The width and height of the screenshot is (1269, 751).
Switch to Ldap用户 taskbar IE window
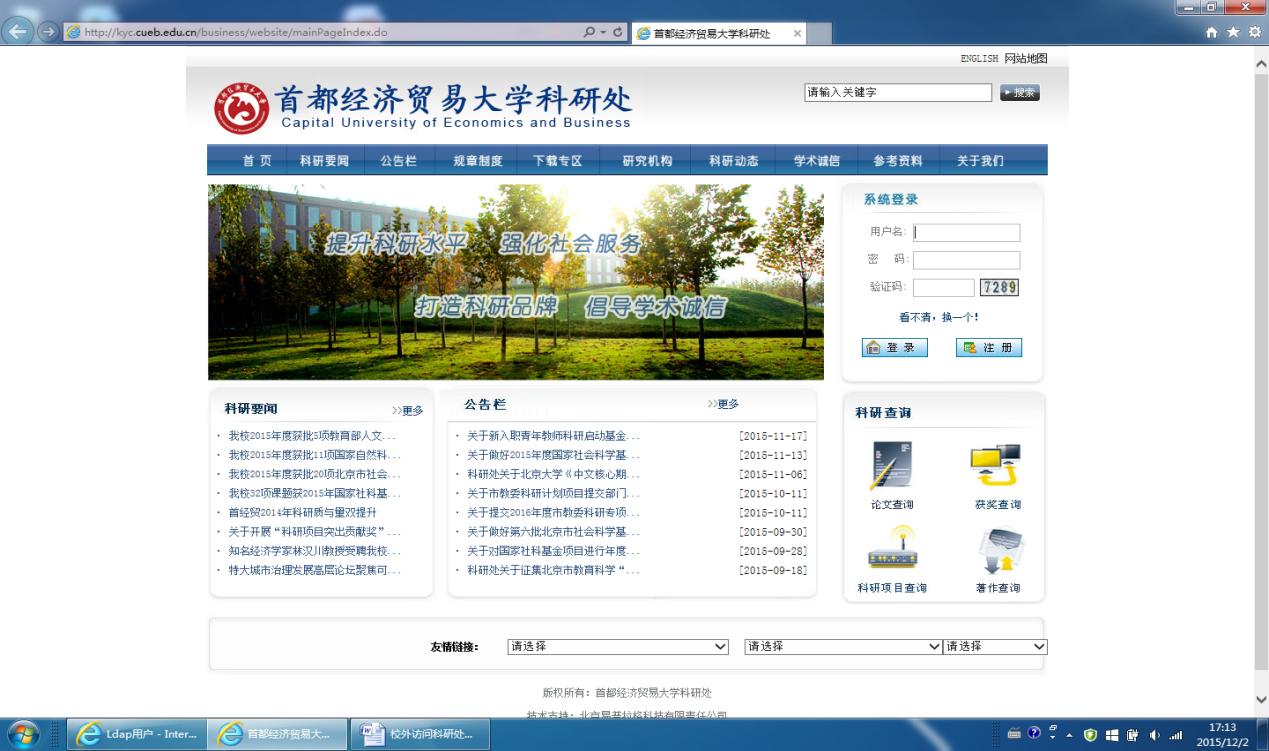137,734
